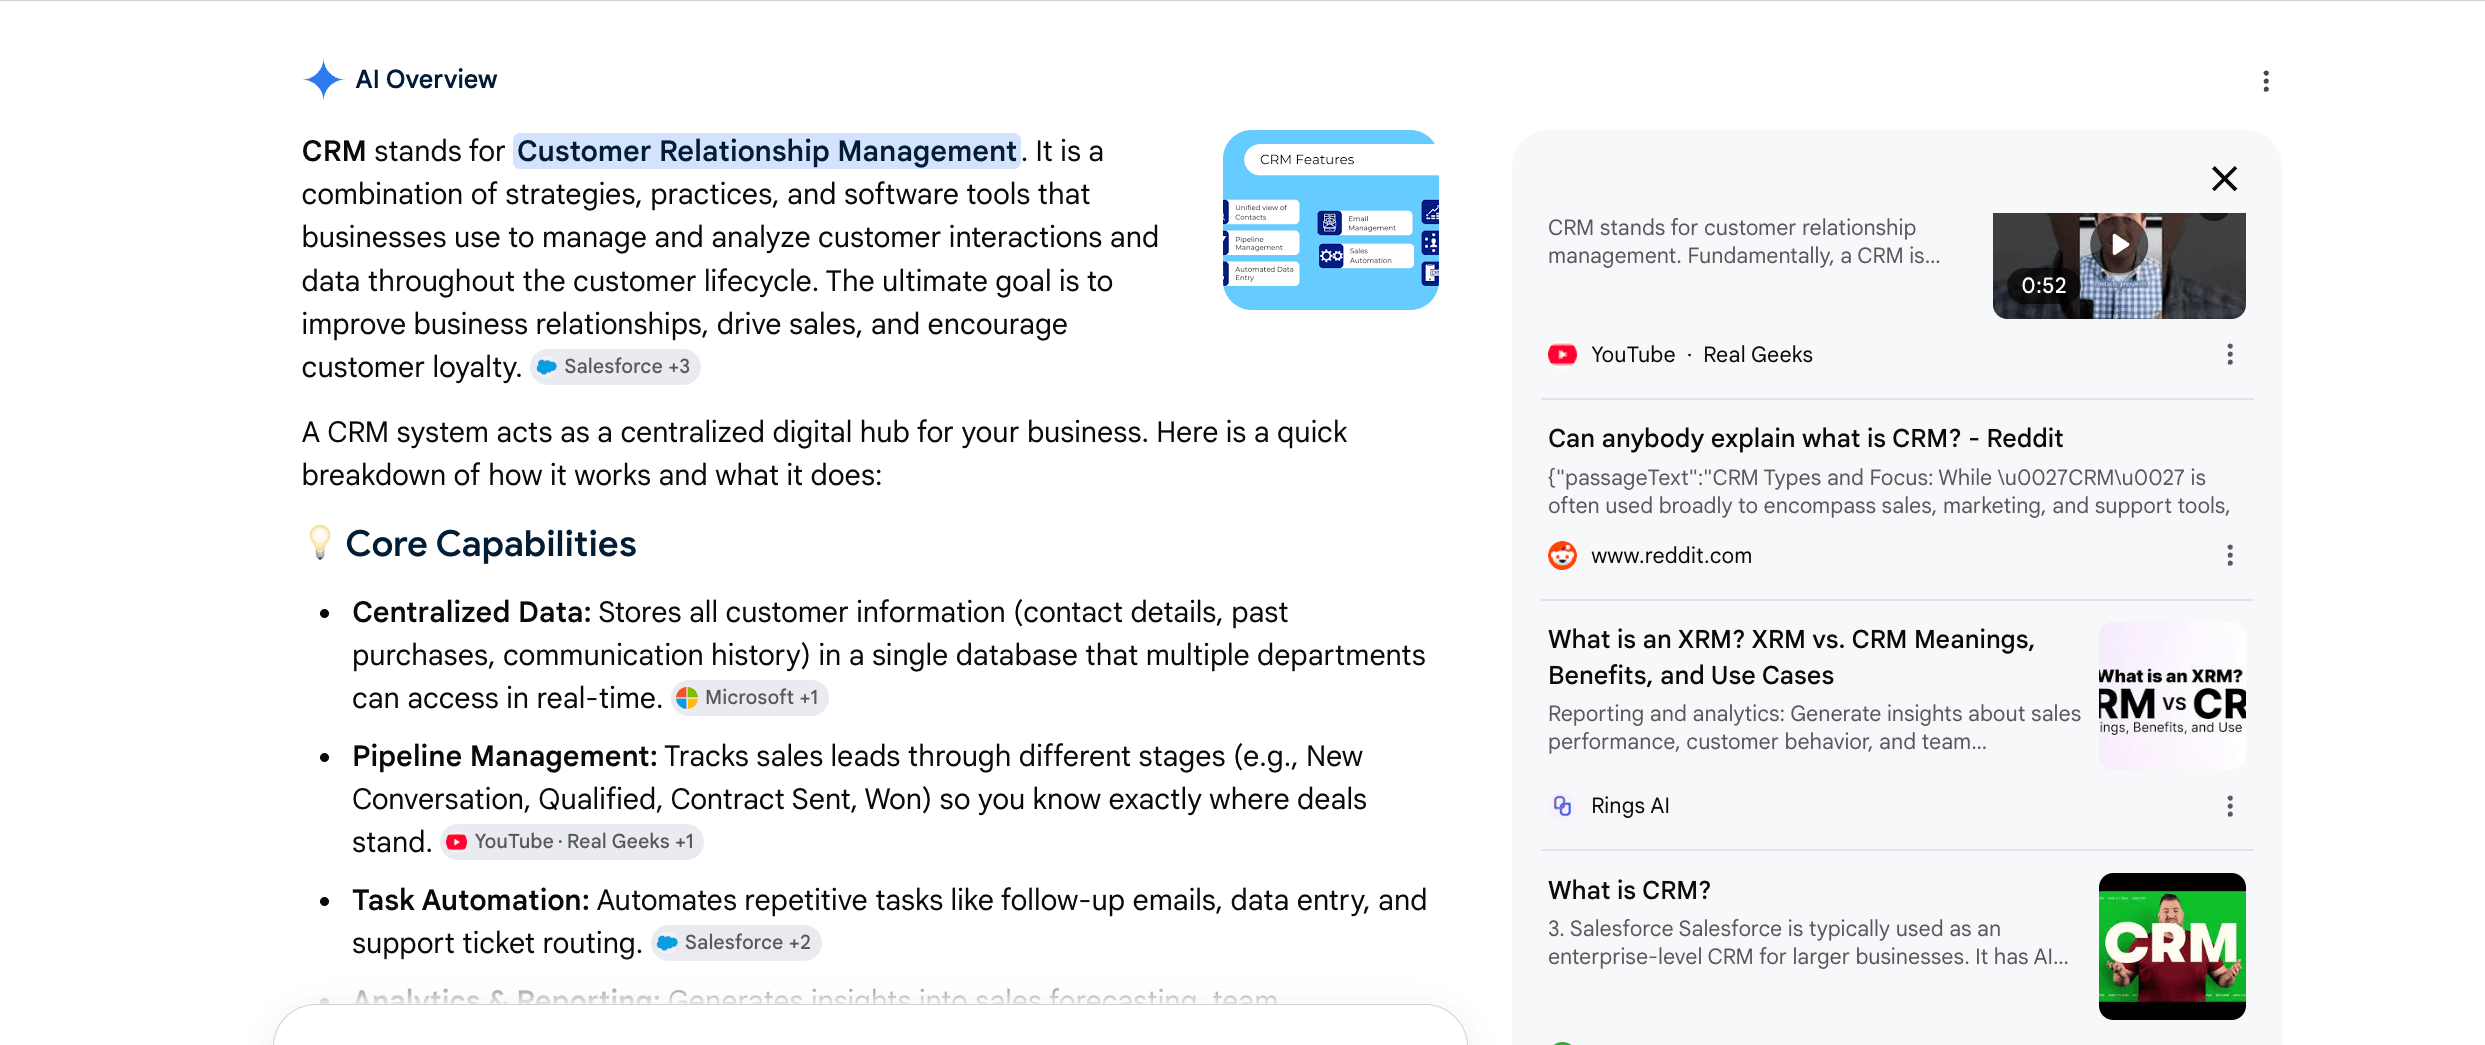Image resolution: width=2485 pixels, height=1045 pixels.
Task: Open the Salesforce +3 citation chip
Action: [614, 367]
